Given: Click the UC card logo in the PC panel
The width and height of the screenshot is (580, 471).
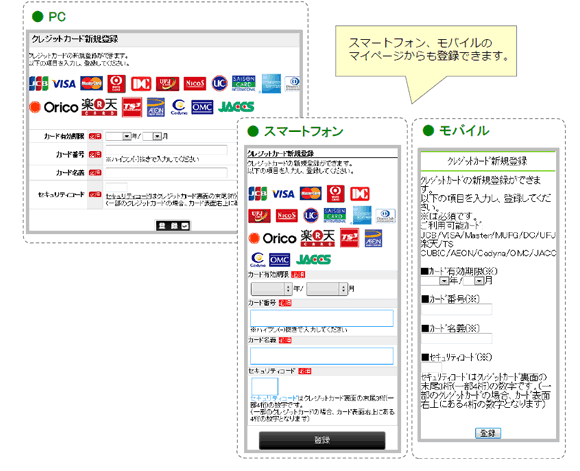Looking at the screenshot, I should click(219, 83).
